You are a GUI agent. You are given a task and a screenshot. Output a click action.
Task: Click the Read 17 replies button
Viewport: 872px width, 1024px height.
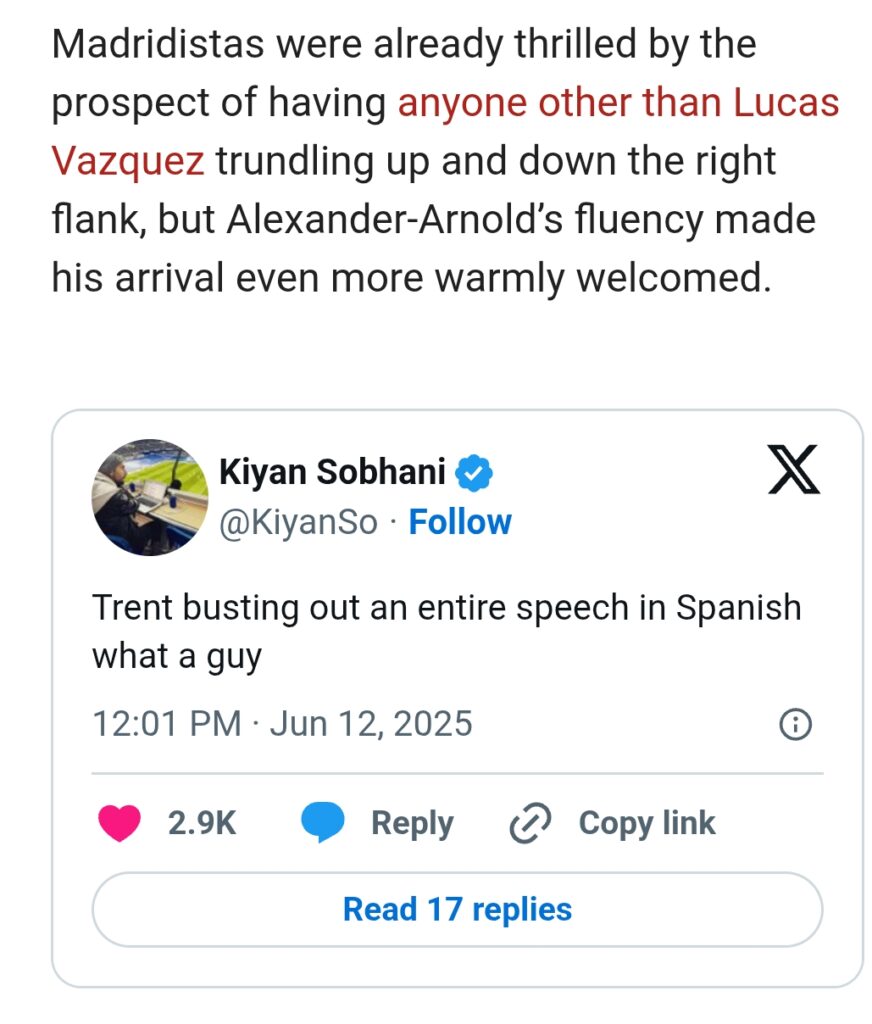click(x=457, y=910)
